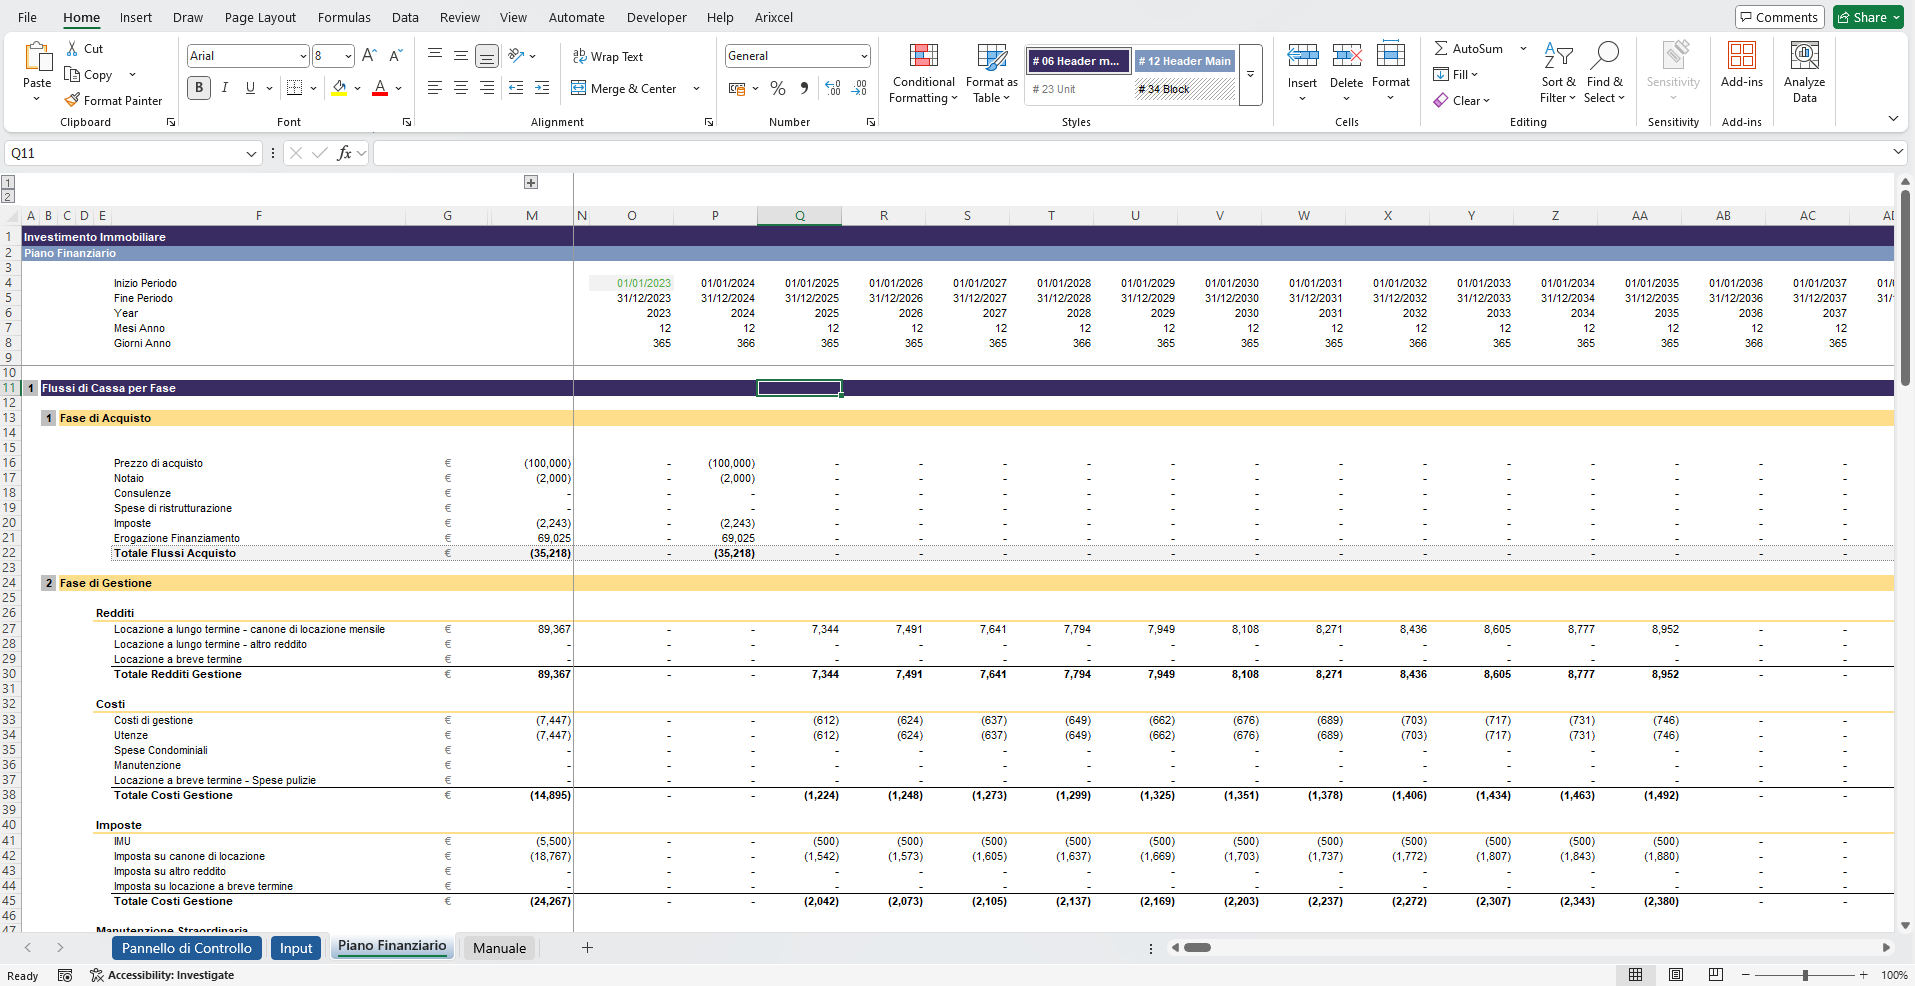The height and width of the screenshot is (986, 1915).
Task: Open the Comments button
Action: coord(1778,17)
